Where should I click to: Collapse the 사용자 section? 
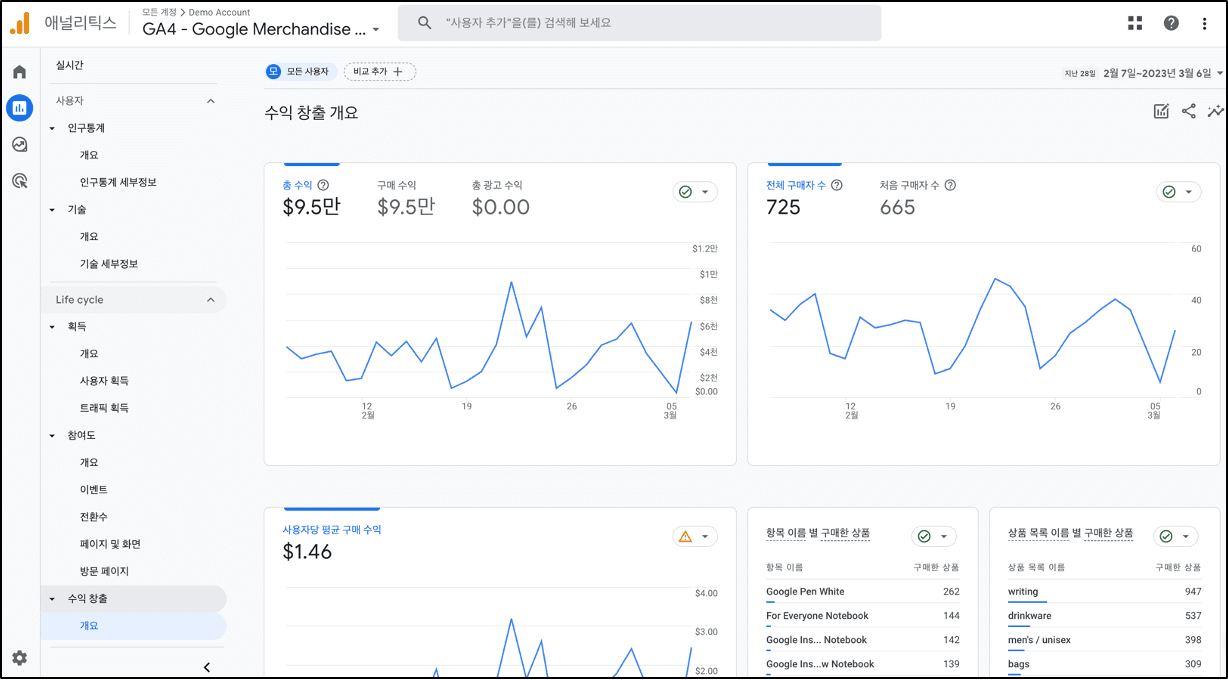coord(210,101)
